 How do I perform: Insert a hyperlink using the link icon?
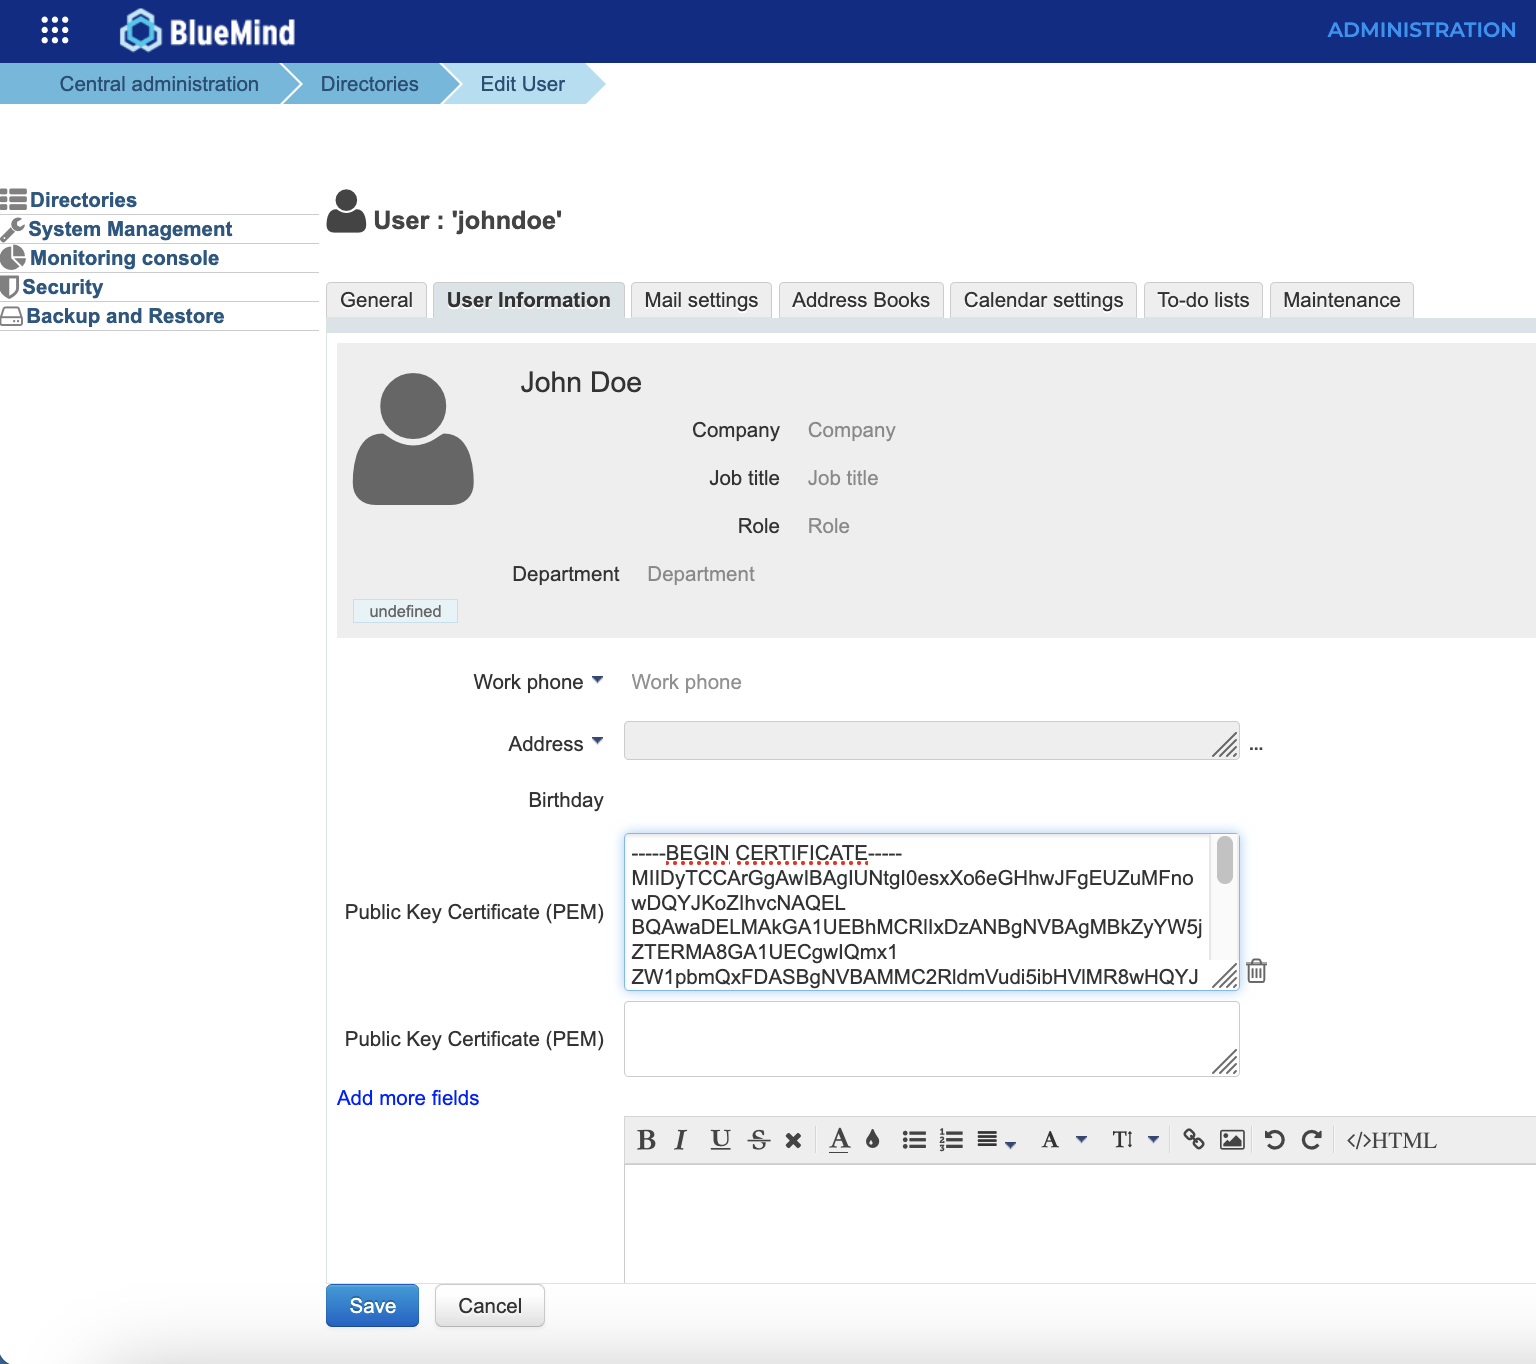click(x=1193, y=1140)
